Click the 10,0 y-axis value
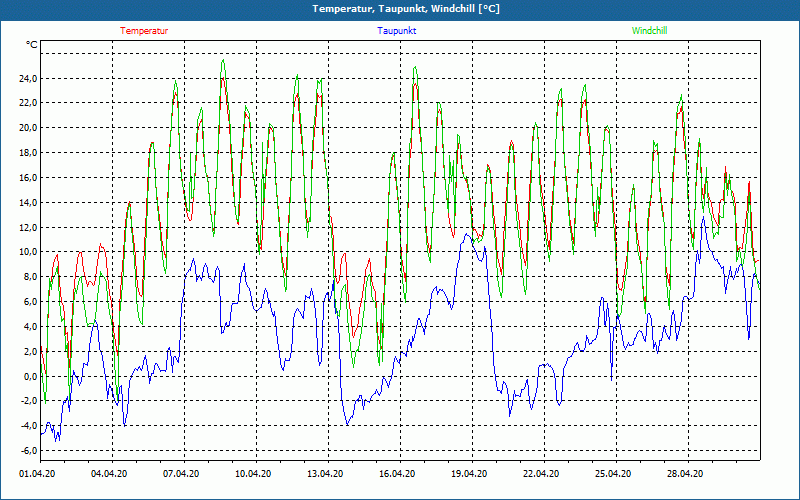This screenshot has height=500, width=800. coord(27,252)
